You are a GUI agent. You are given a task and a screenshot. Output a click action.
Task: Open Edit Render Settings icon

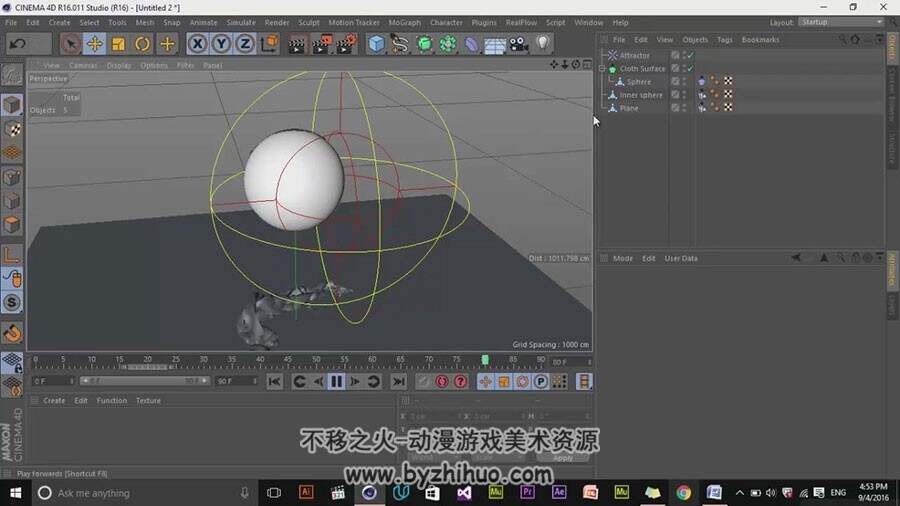[346, 44]
